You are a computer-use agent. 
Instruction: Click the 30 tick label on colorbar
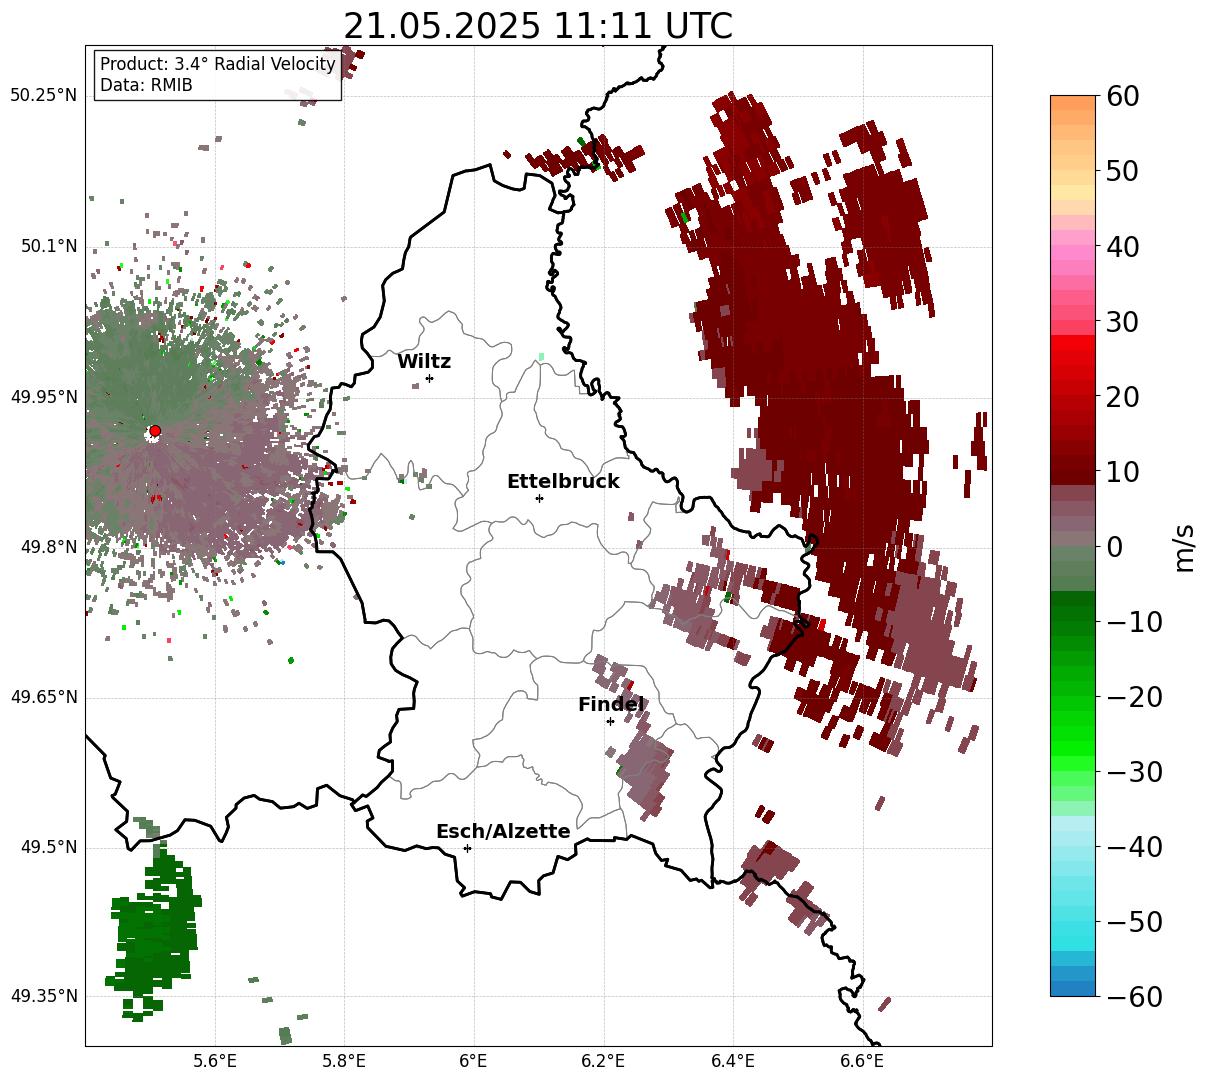[1125, 322]
